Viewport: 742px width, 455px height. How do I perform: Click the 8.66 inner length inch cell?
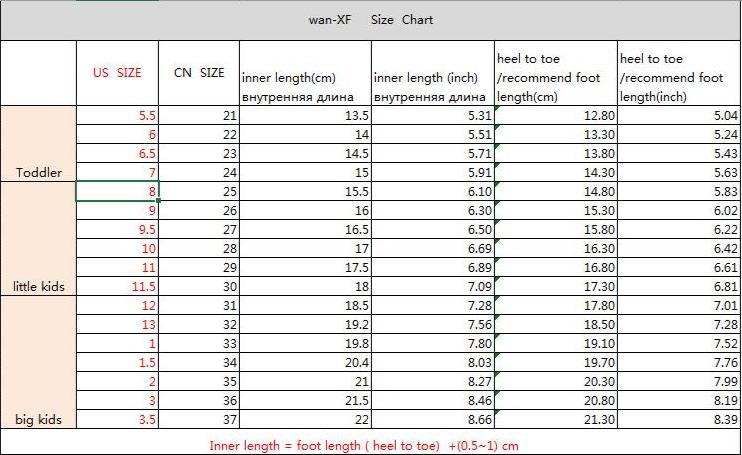click(x=432, y=420)
